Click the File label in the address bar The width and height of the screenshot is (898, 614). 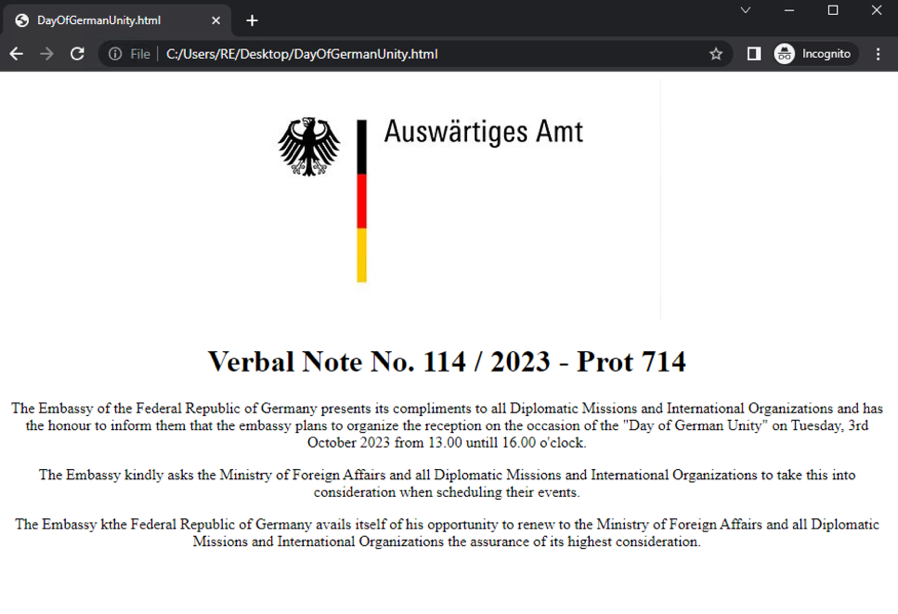click(x=140, y=54)
